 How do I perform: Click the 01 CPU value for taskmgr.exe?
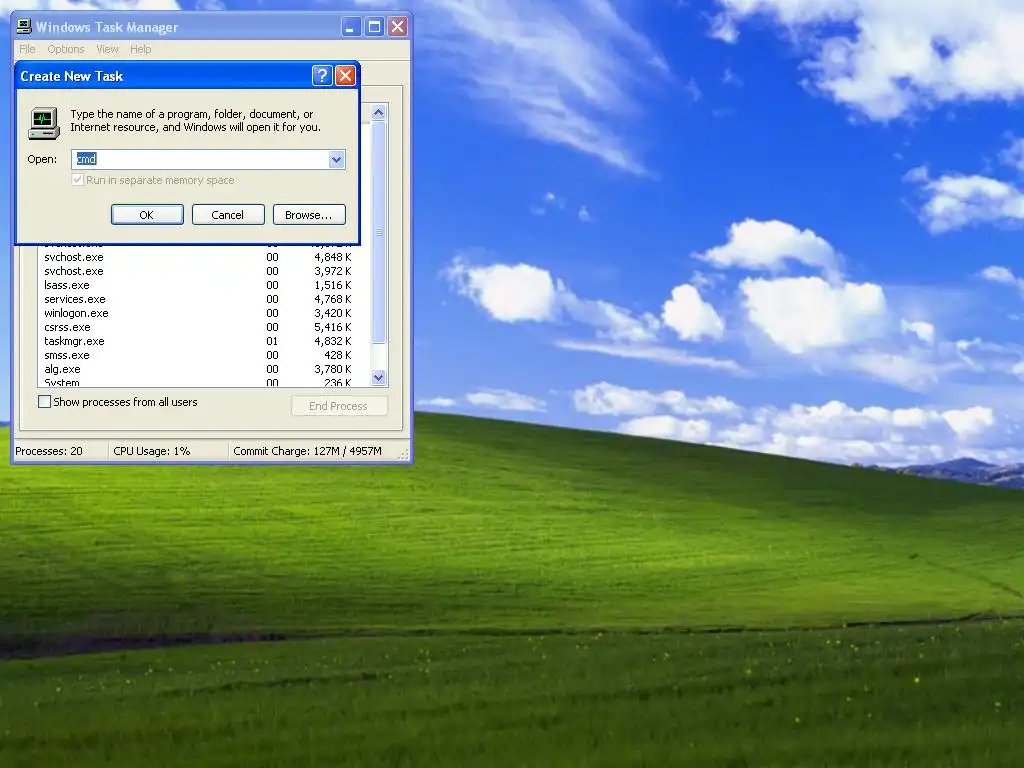pos(272,341)
